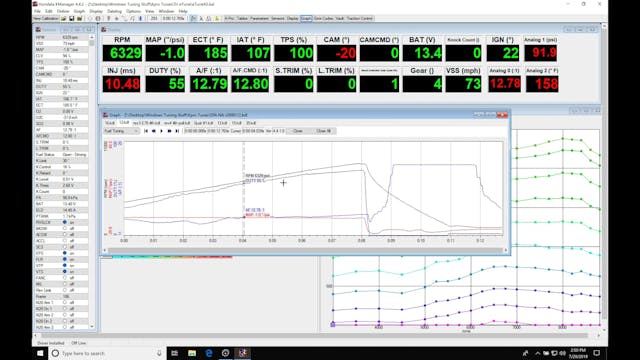Select the rev4 4th pull.kdl datalog tab

click(177, 123)
